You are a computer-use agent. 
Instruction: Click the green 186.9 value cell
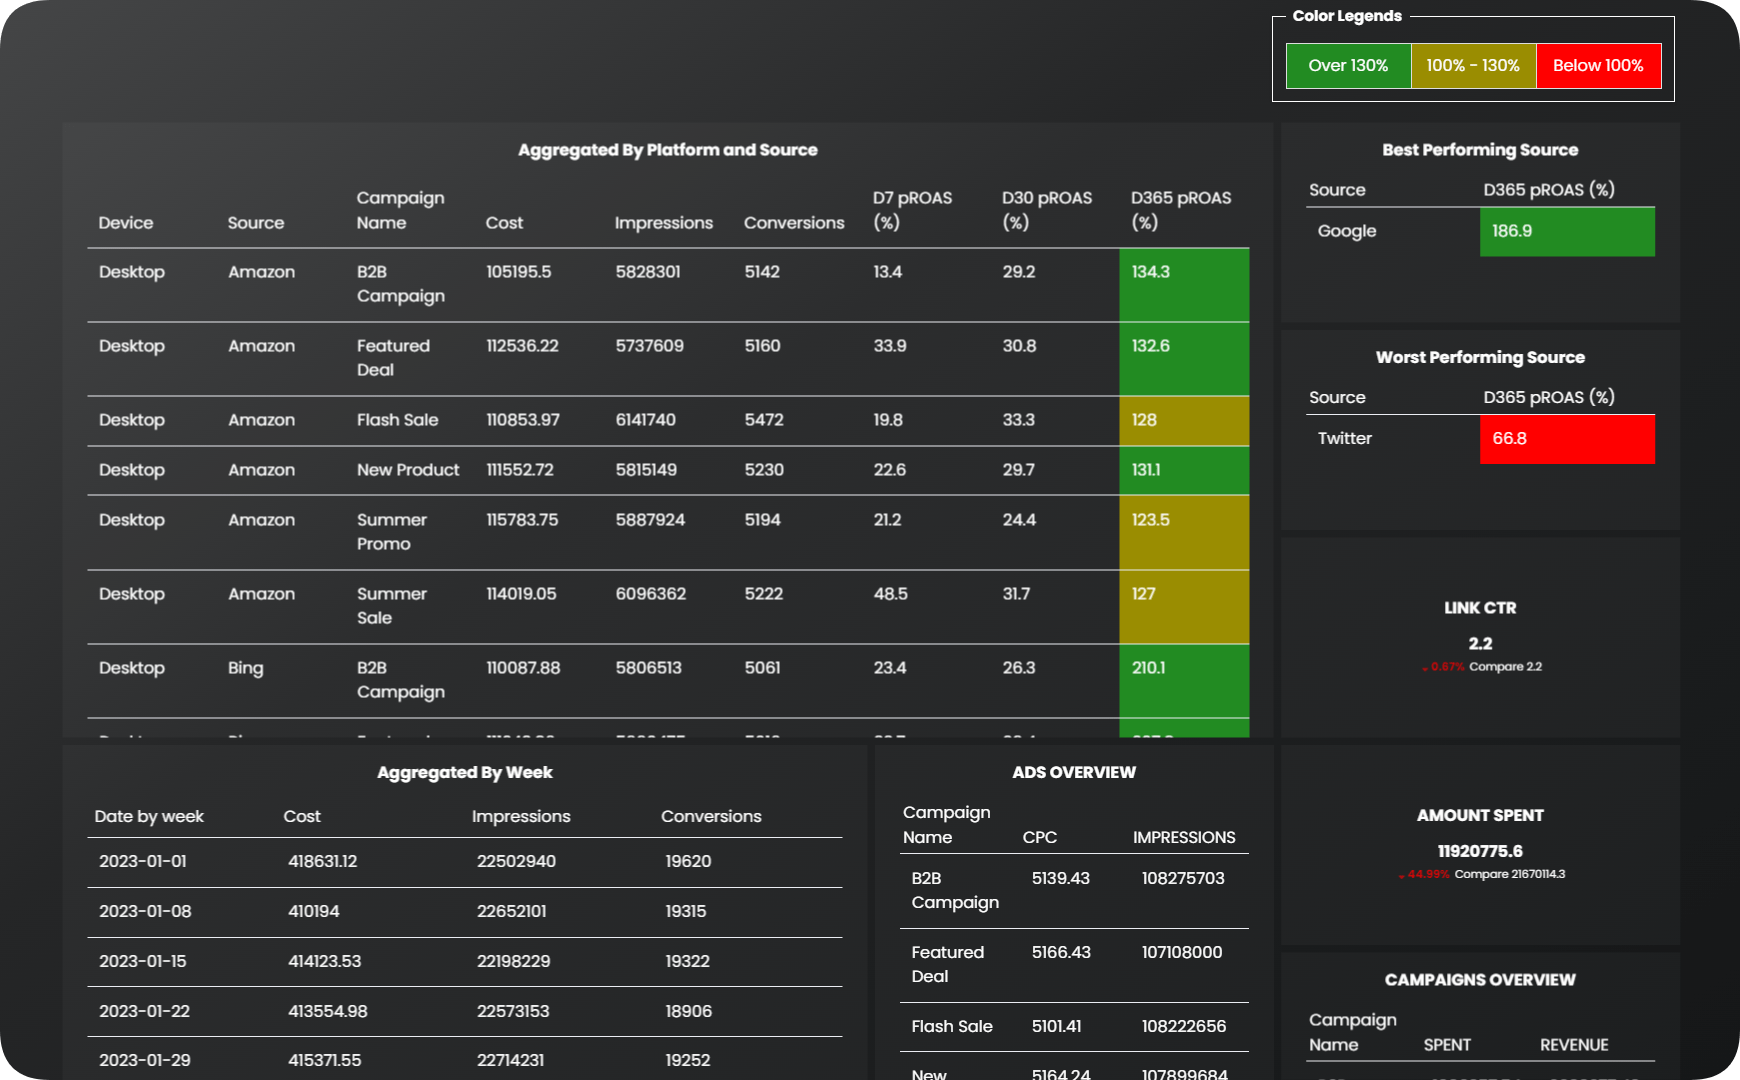(1567, 232)
